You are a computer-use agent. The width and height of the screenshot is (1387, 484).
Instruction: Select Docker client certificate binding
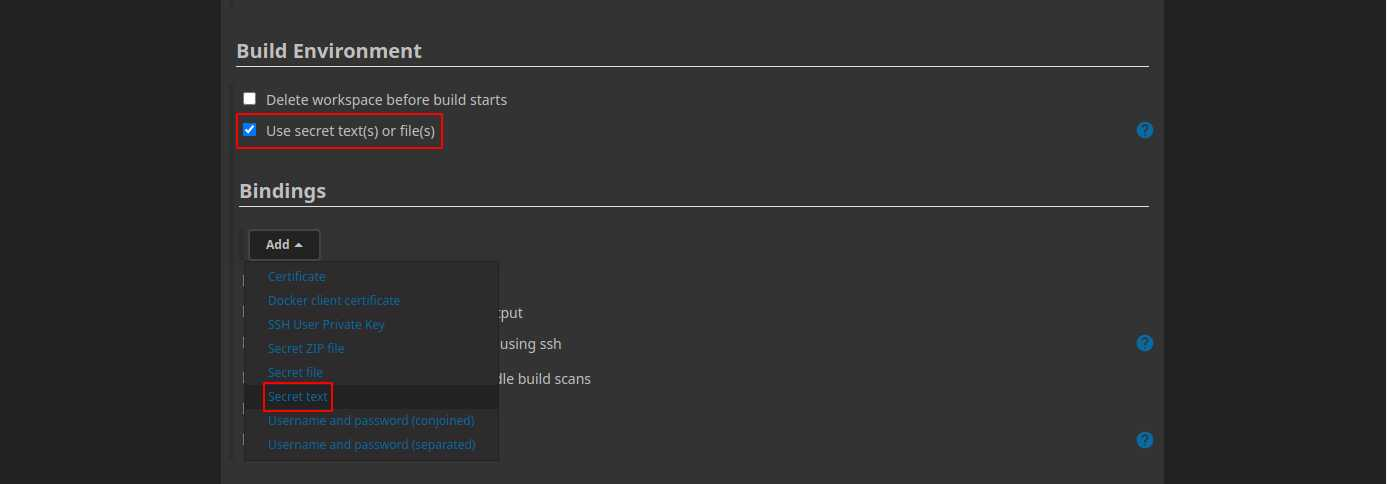pyautogui.click(x=334, y=300)
